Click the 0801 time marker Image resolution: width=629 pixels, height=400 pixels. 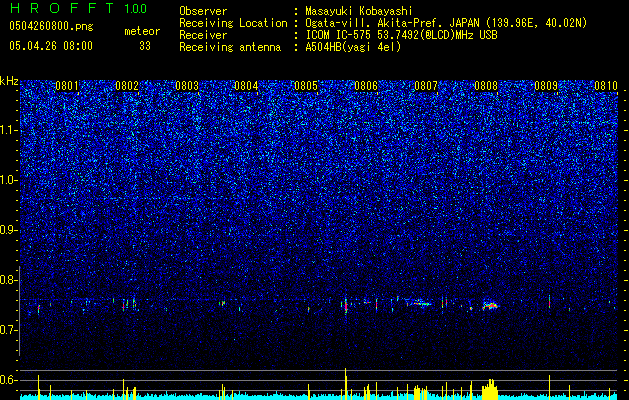pos(67,85)
